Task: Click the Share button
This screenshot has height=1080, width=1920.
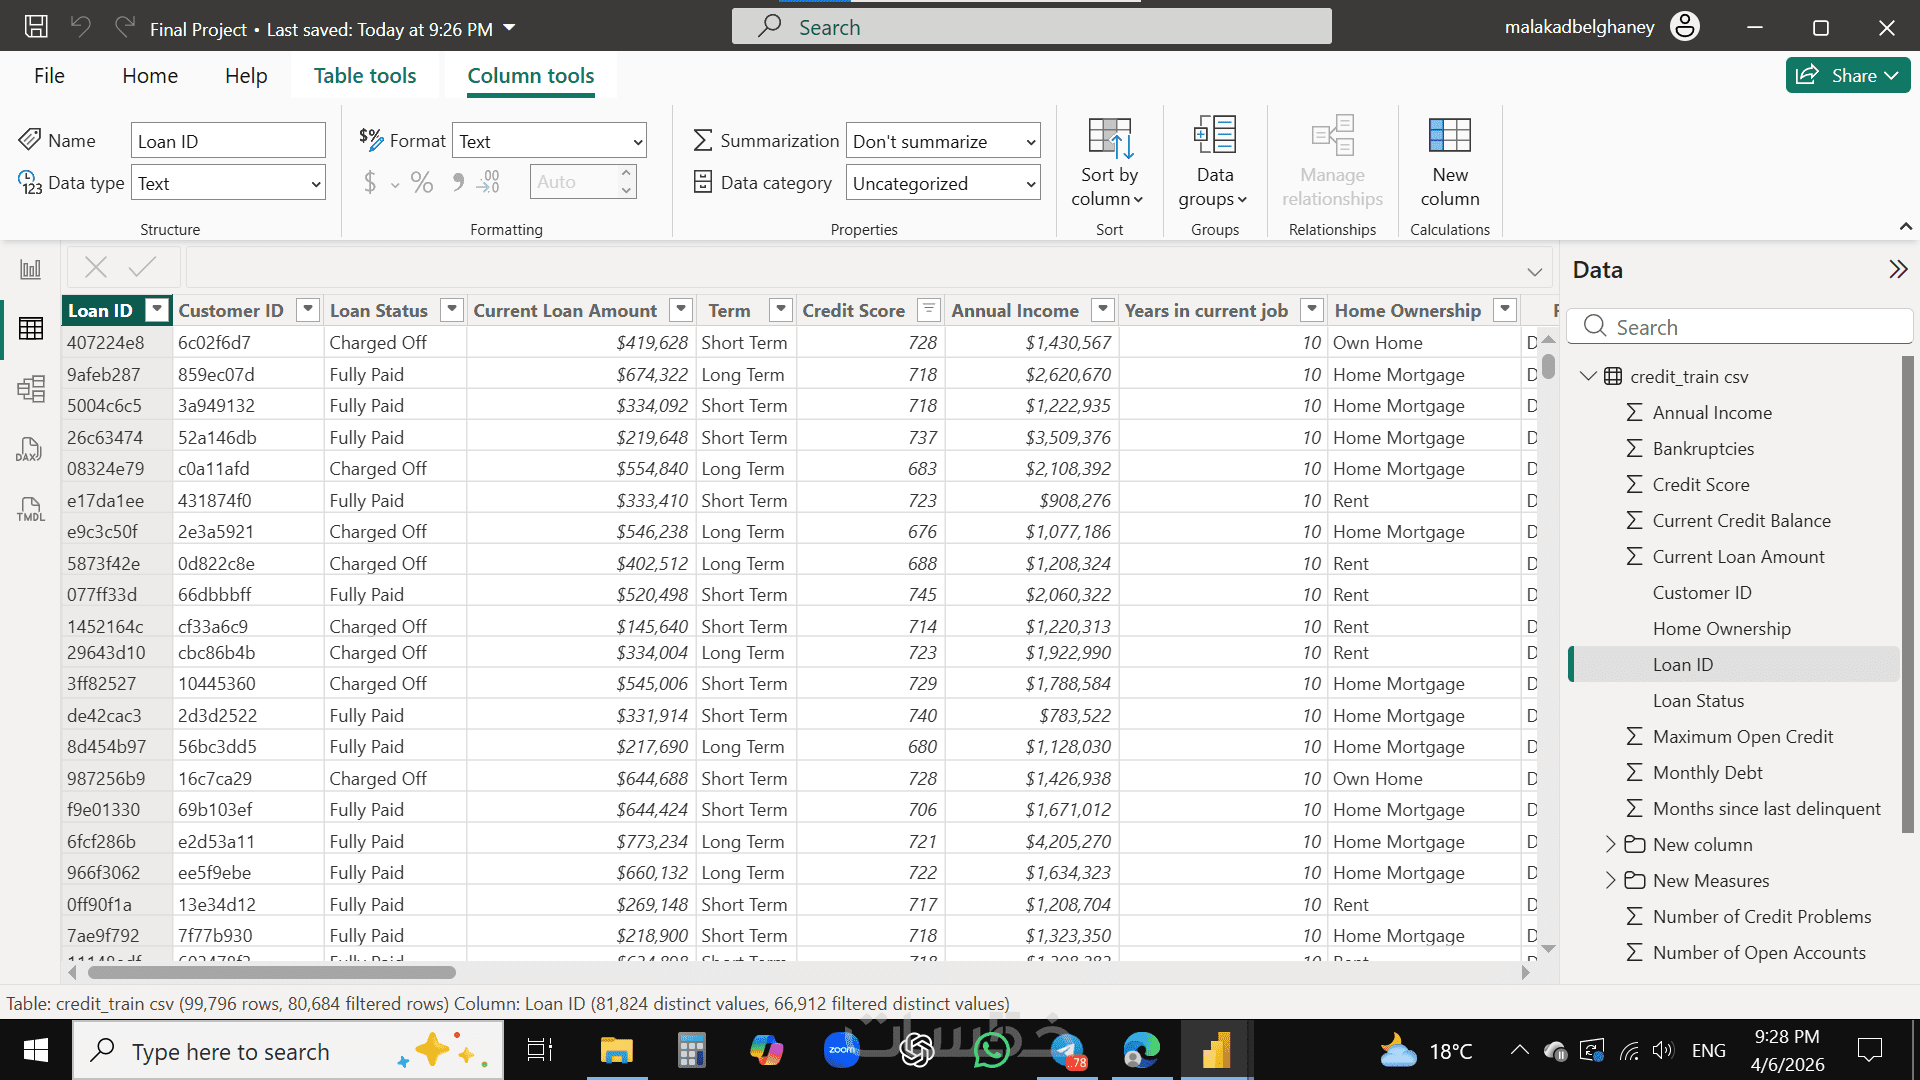Action: pyautogui.click(x=1848, y=75)
